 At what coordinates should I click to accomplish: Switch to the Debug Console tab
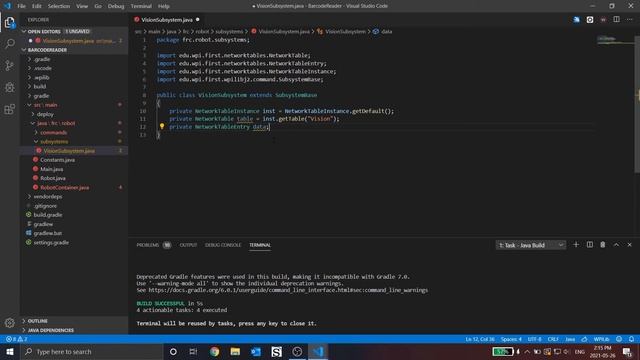(223, 245)
